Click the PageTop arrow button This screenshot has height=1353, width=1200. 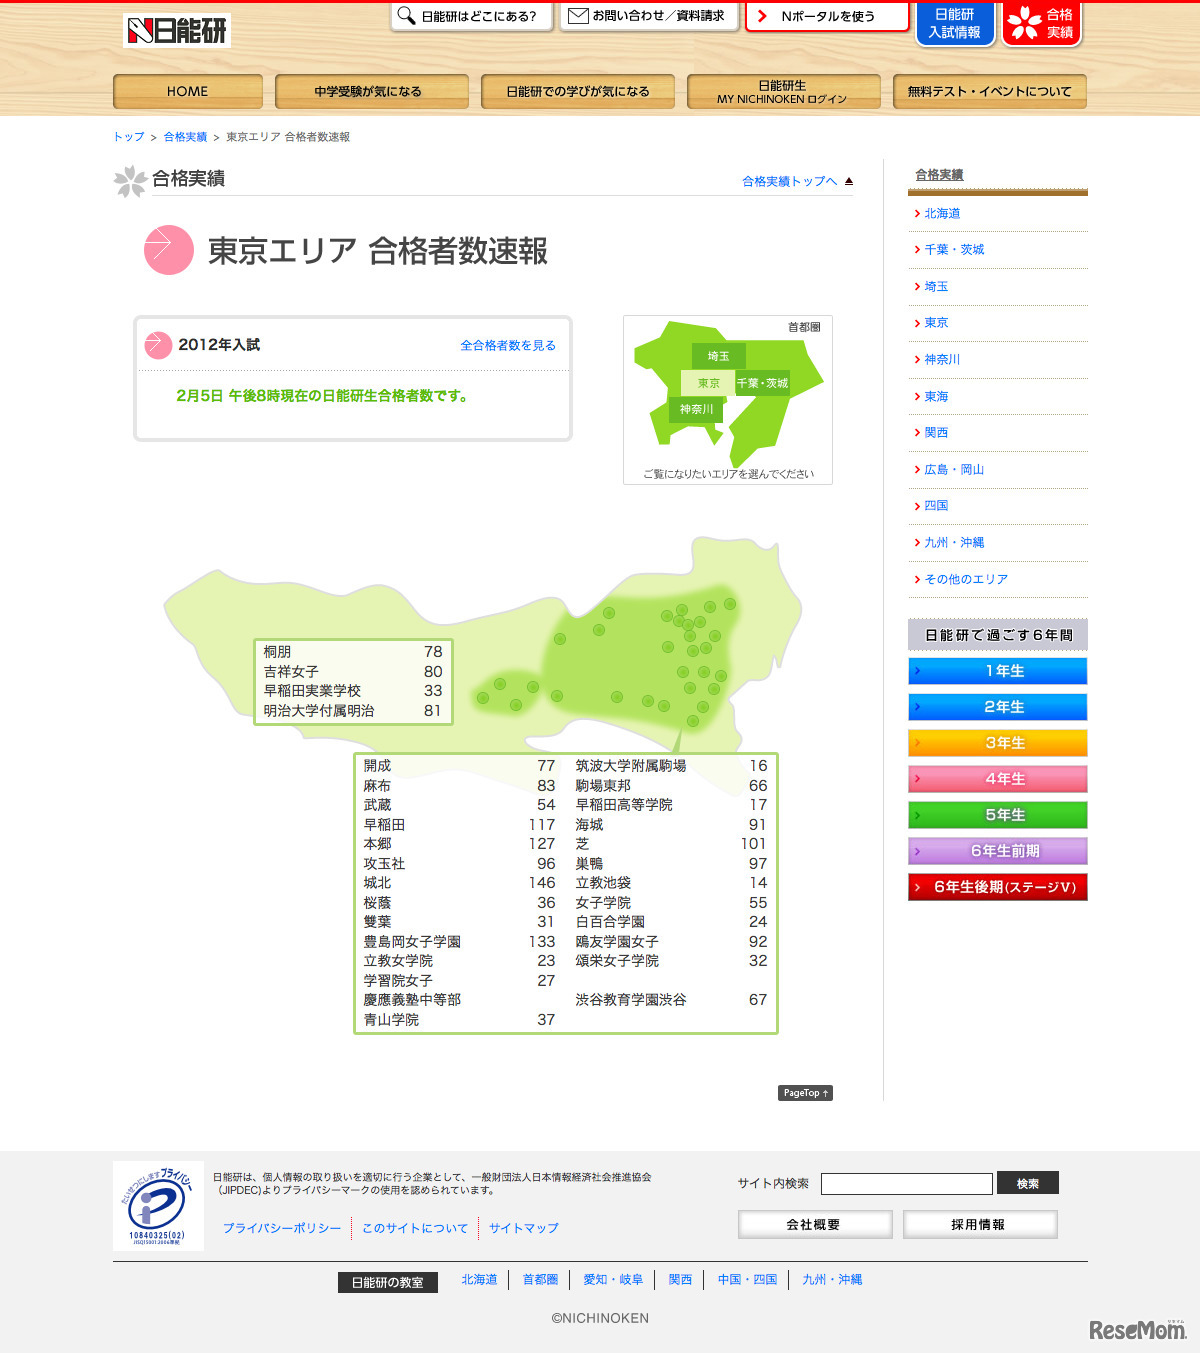[805, 1093]
